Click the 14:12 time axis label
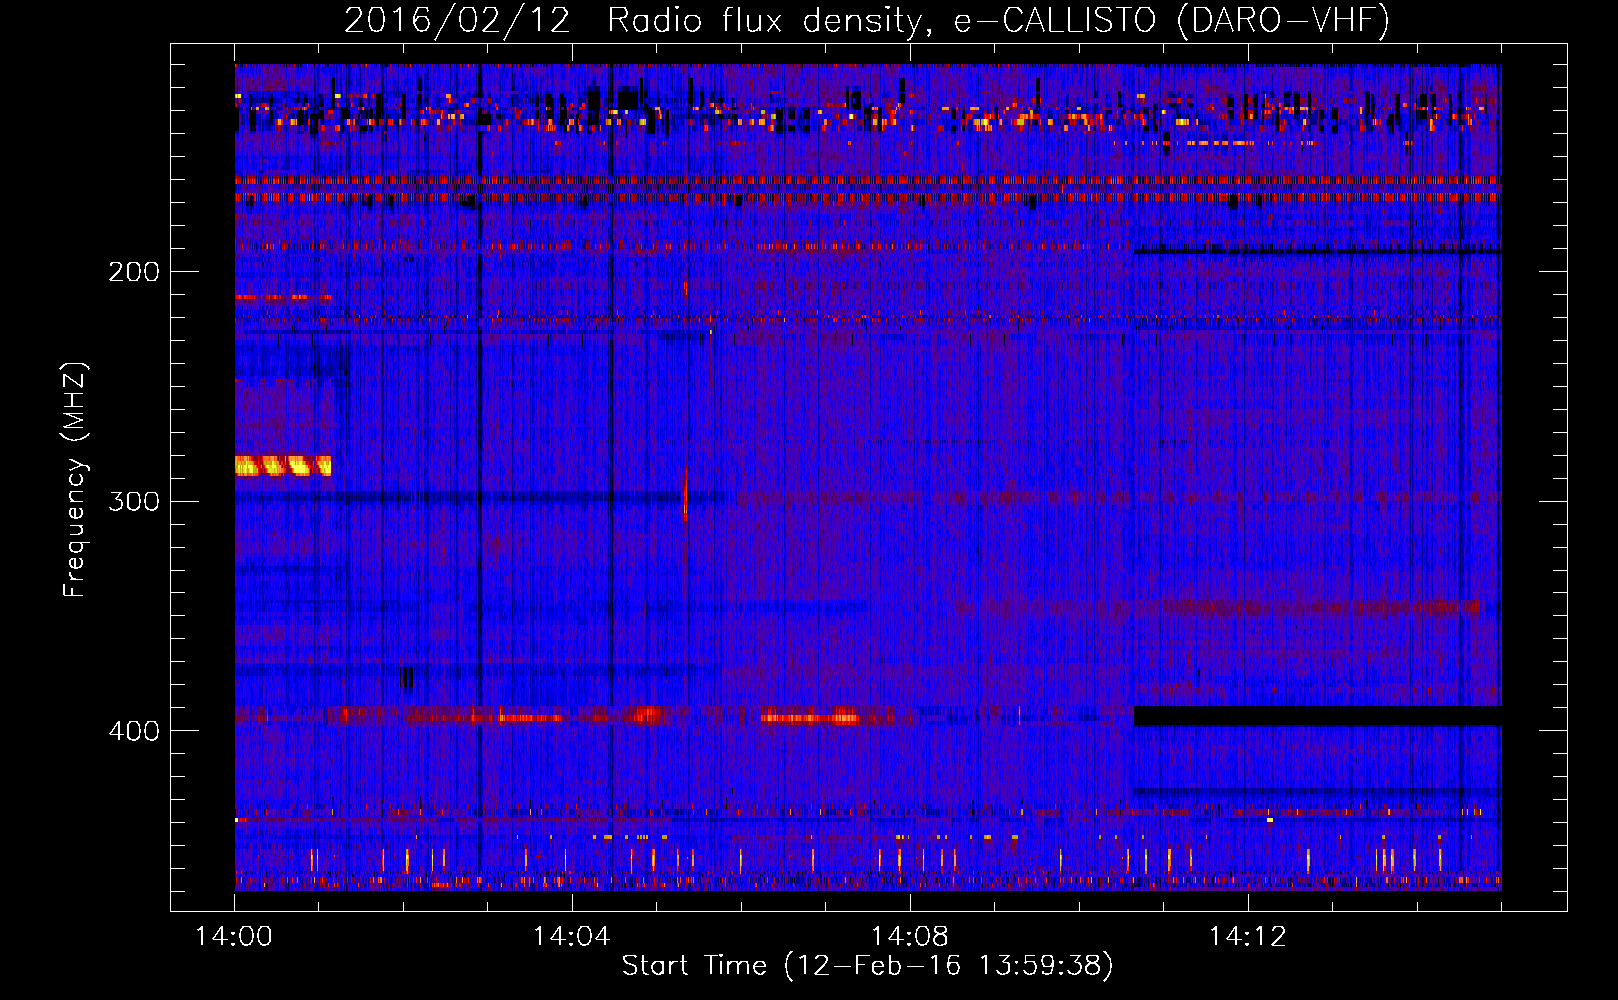 point(1247,937)
